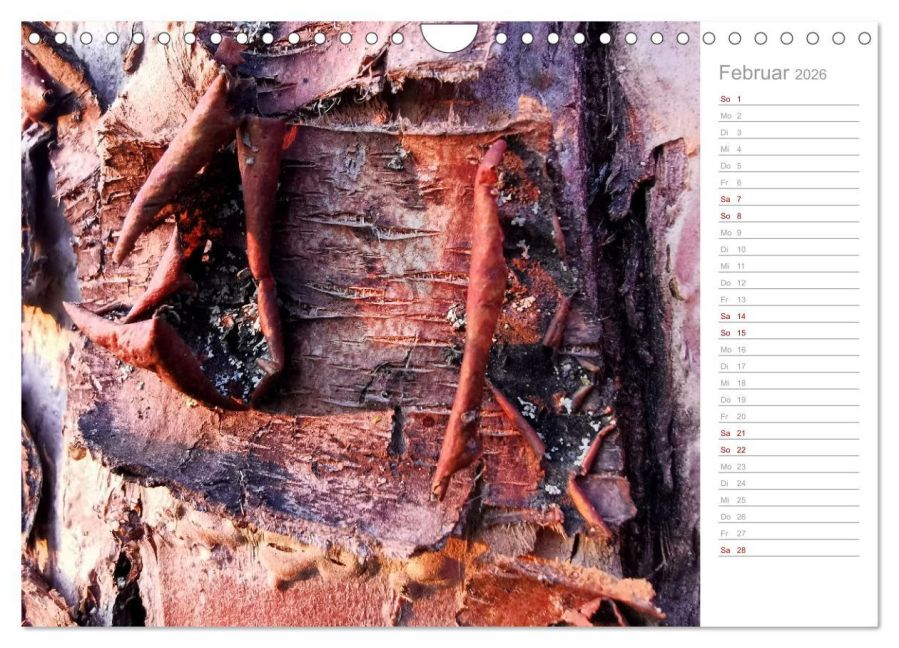Select the Sa 7 date row

(789, 199)
